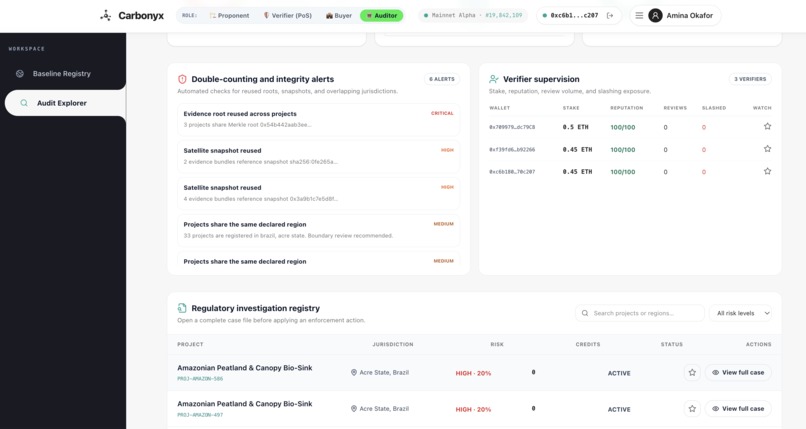
Task: Click the Regulatory investigation registry document icon
Action: 182,308
